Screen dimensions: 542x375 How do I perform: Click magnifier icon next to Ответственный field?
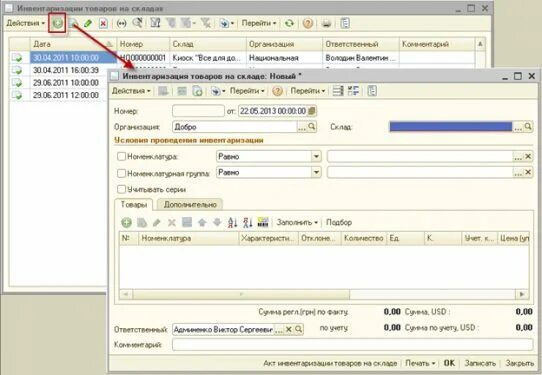[299, 329]
